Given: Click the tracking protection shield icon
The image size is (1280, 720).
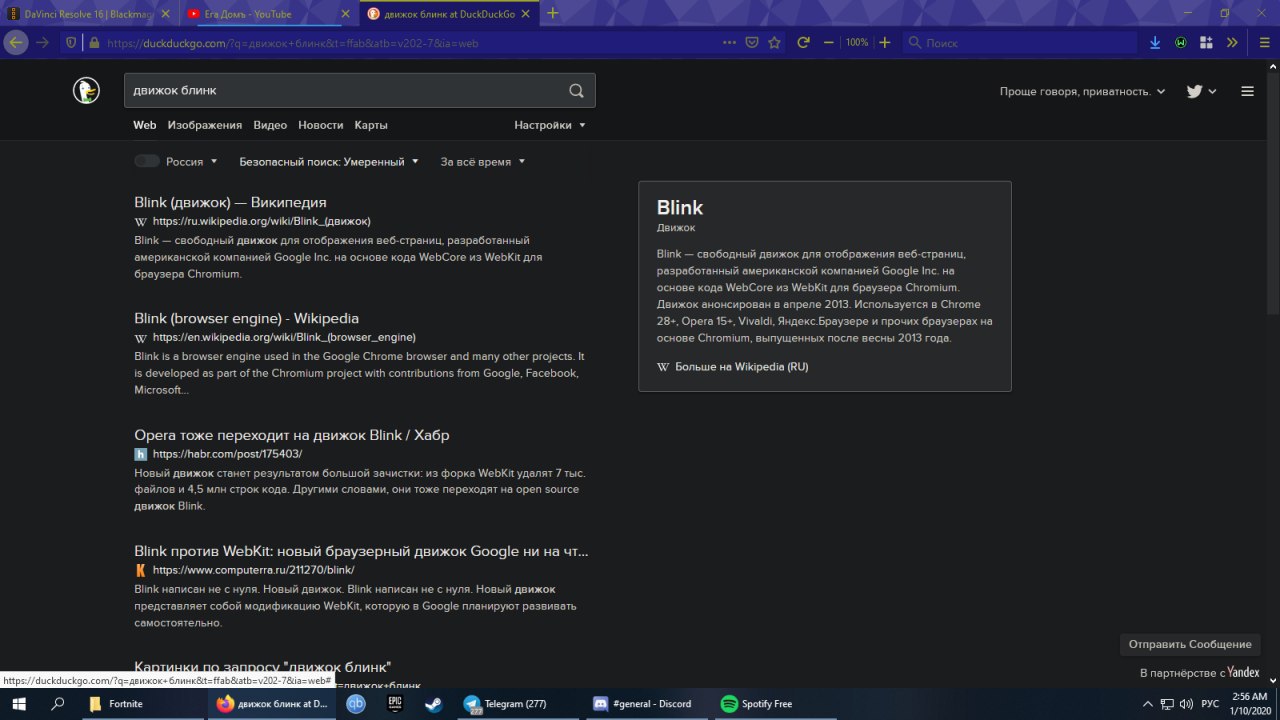Looking at the screenshot, I should (71, 43).
